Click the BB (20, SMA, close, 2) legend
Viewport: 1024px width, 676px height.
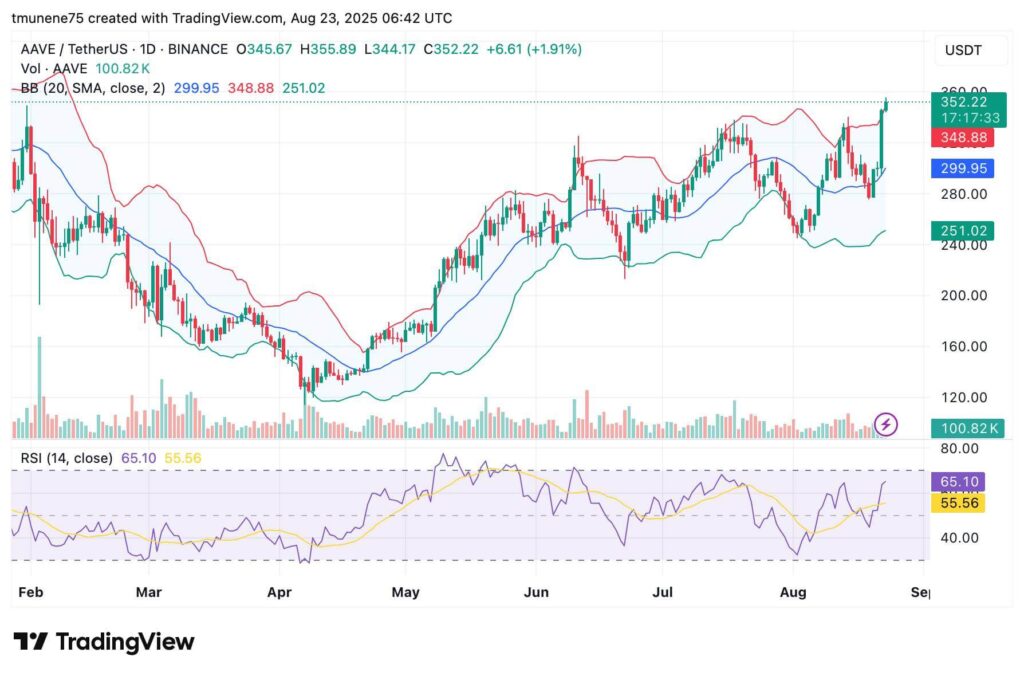[x=93, y=88]
